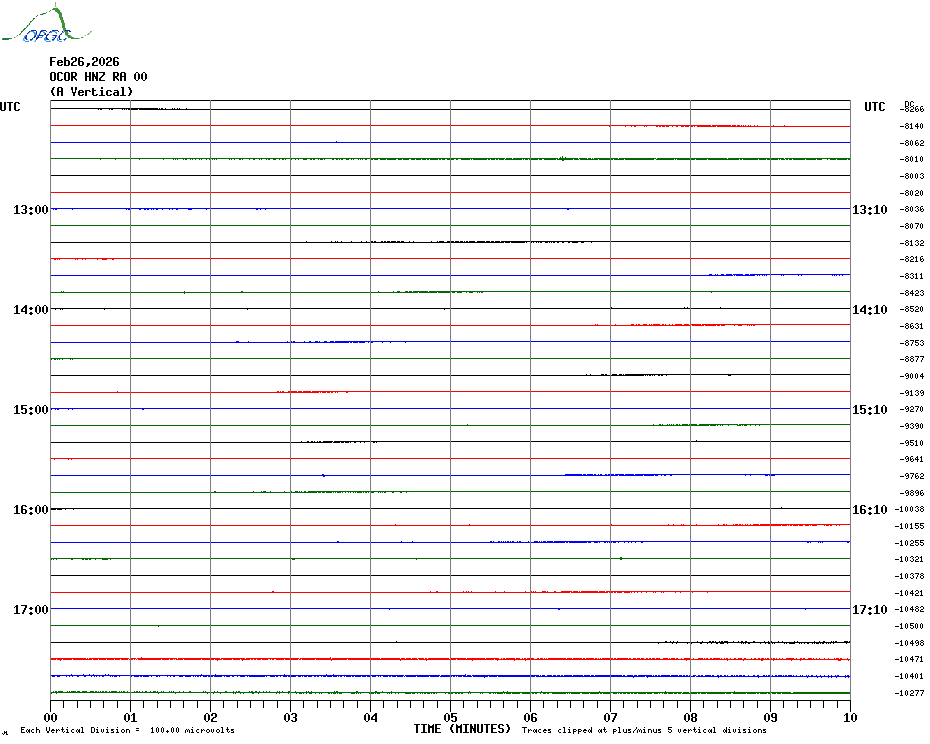
Task: Click the (A Vertical) channel label
Action: coord(91,92)
